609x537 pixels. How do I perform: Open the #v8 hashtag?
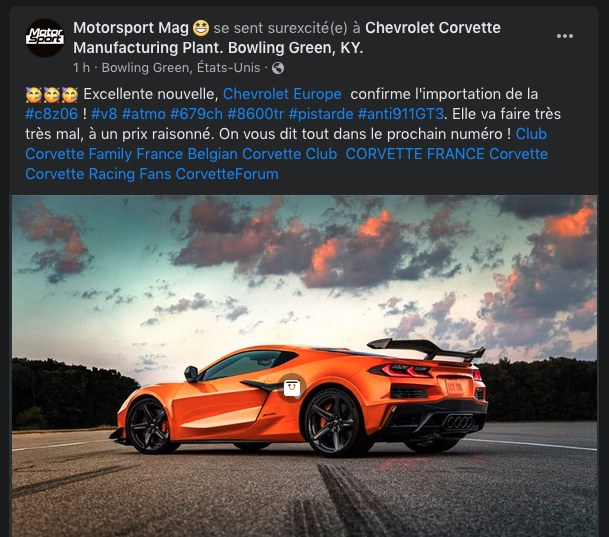tap(104, 114)
